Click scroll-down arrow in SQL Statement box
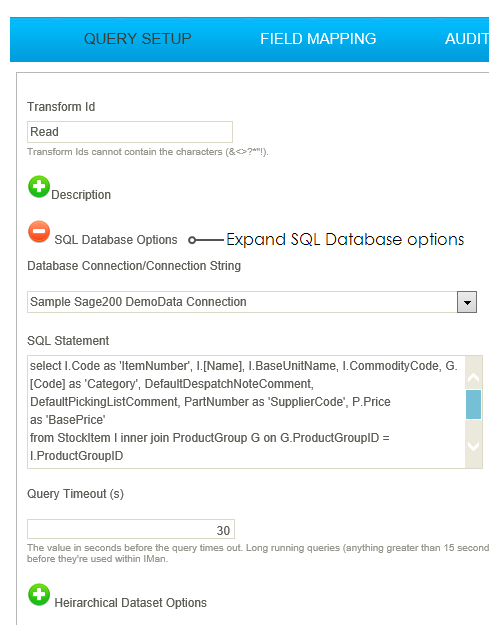 (x=473, y=445)
